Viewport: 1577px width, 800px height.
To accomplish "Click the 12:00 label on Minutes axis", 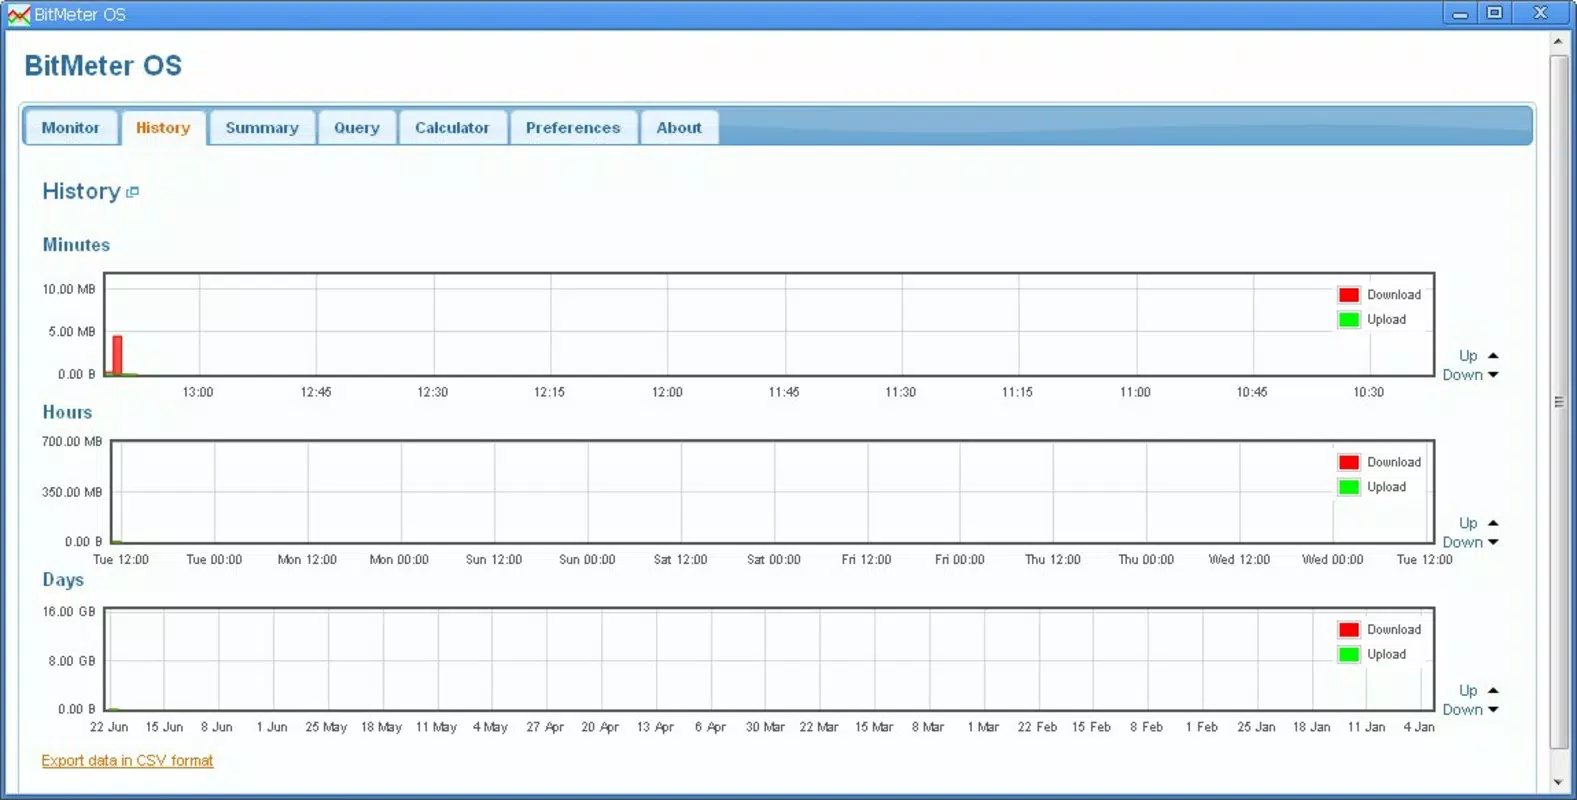I will (x=667, y=392).
